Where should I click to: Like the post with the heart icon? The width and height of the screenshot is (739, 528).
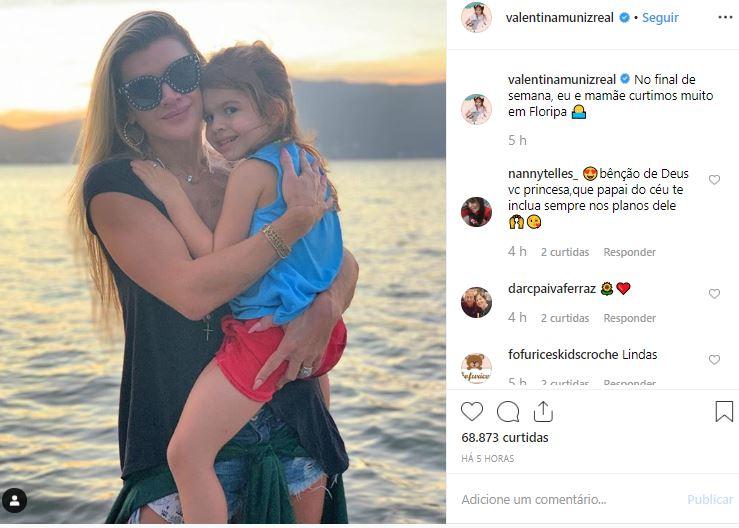[472, 412]
